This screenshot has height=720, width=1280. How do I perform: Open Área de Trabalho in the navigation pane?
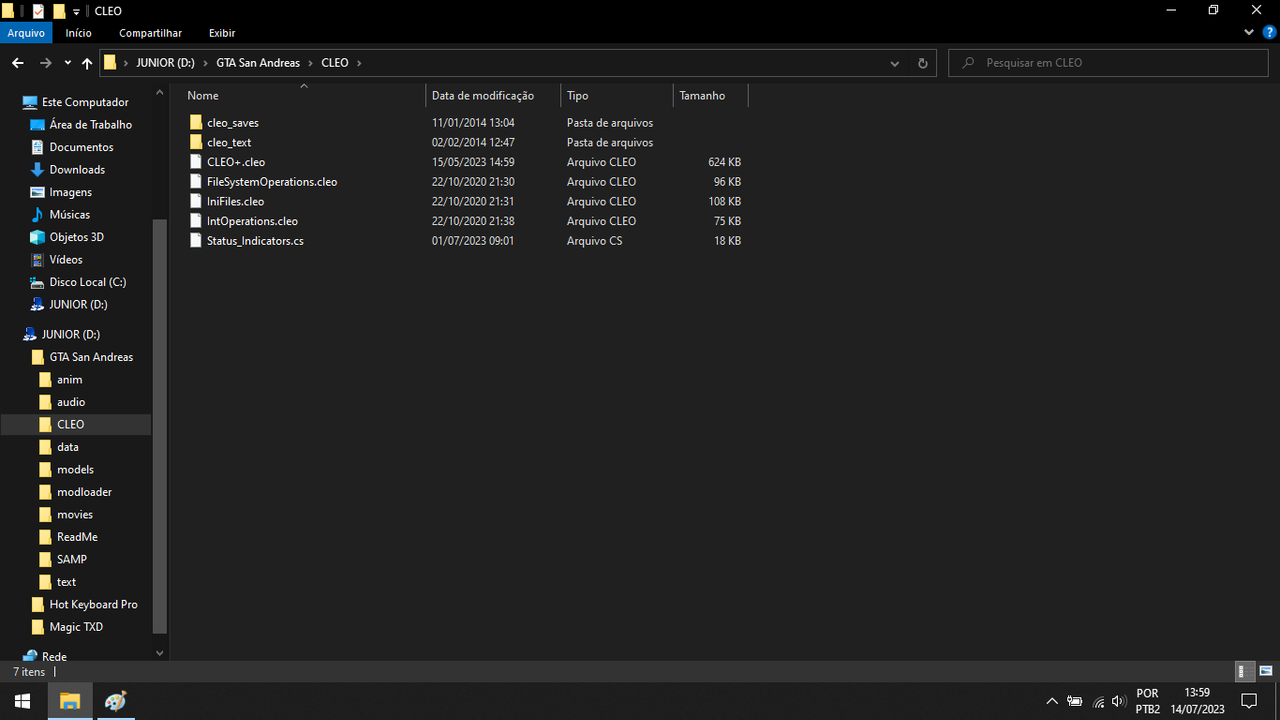click(90, 125)
